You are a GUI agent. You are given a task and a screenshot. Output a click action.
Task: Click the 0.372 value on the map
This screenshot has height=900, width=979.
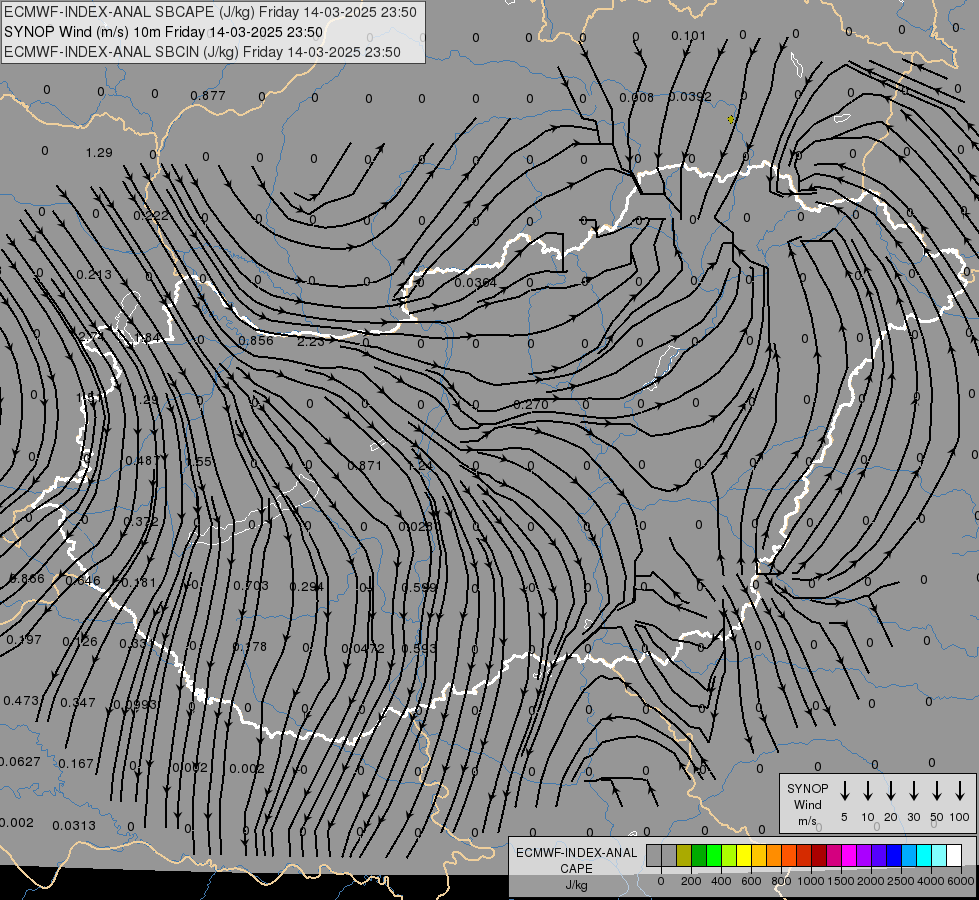tap(141, 522)
